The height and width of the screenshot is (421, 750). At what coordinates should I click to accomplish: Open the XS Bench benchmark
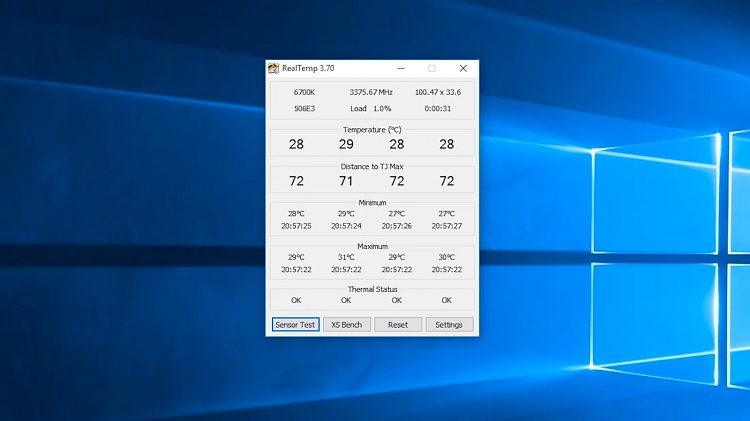coord(346,324)
